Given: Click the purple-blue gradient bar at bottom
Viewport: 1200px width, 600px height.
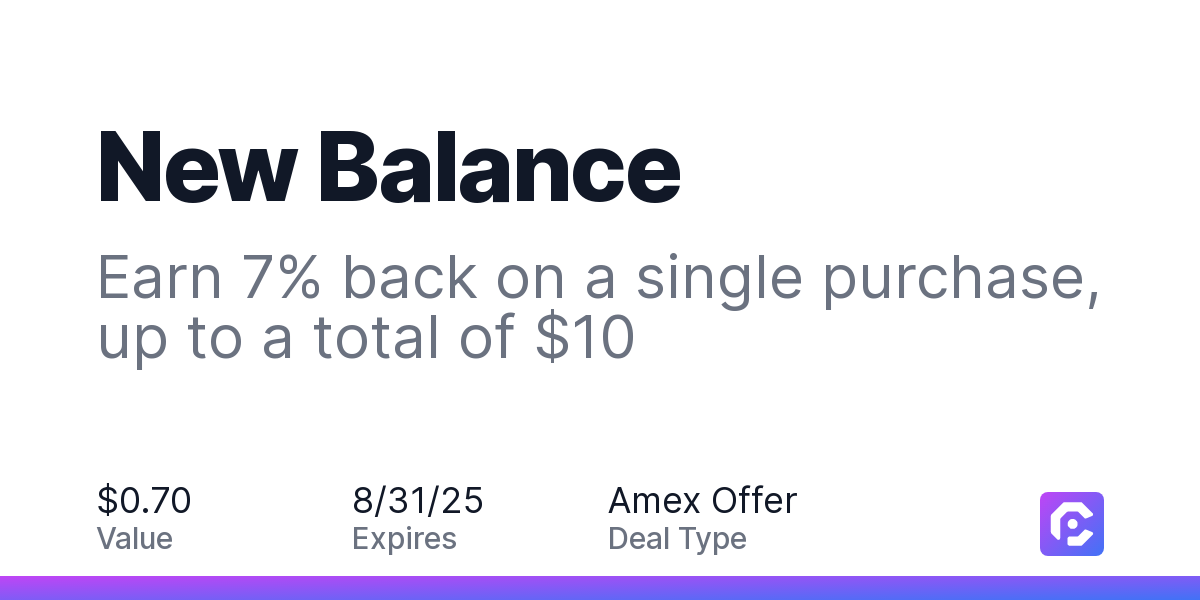Looking at the screenshot, I should coord(600,588).
